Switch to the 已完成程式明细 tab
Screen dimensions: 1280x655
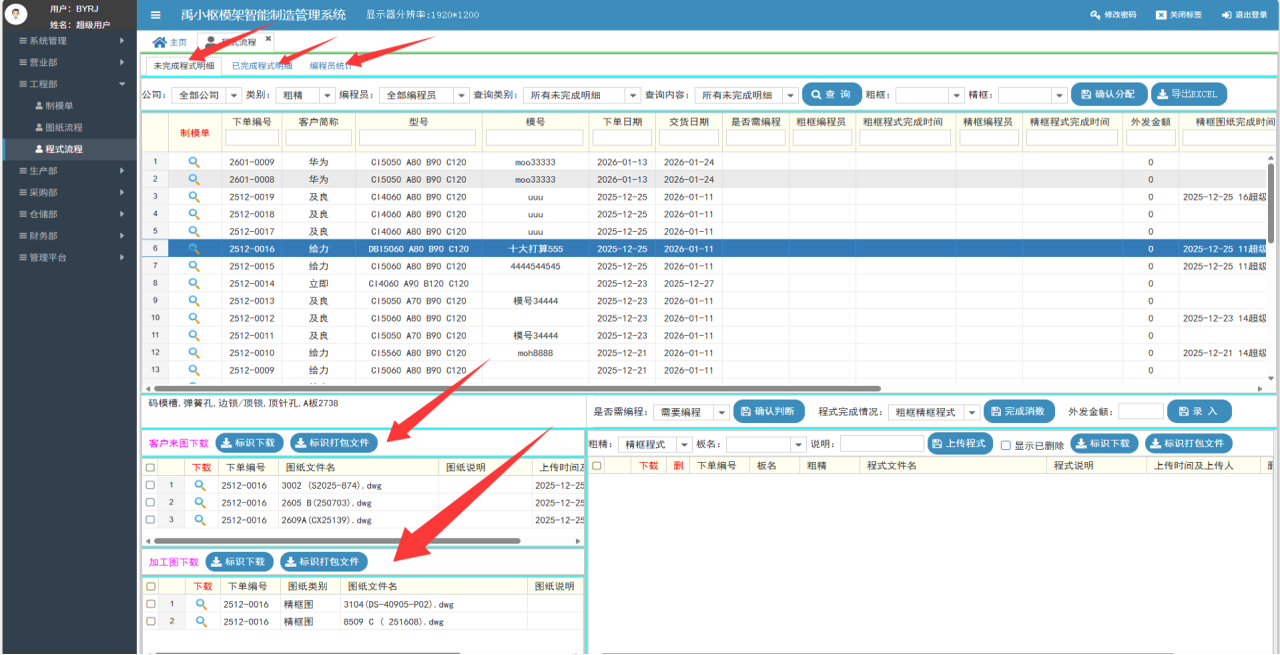(x=262, y=66)
